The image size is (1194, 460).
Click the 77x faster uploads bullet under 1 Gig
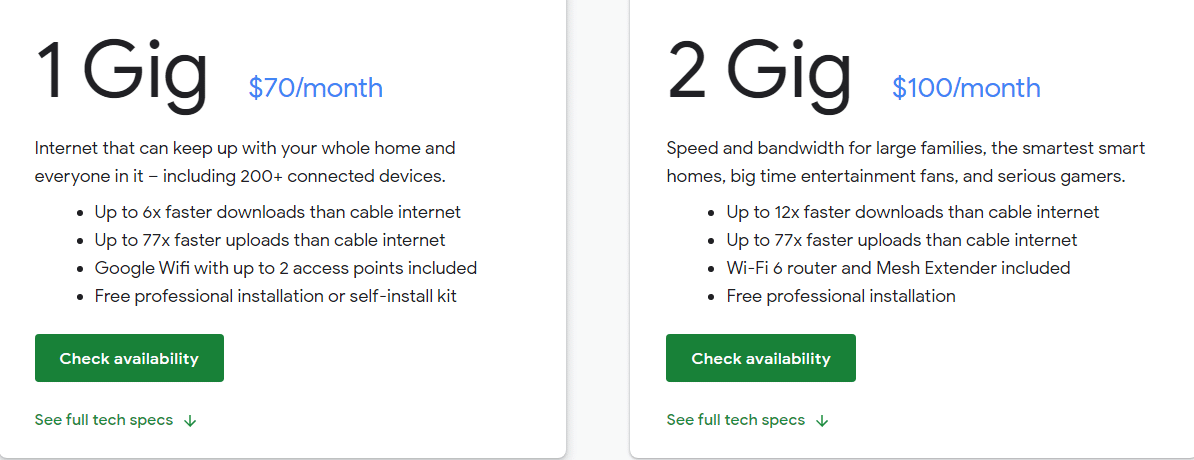(270, 240)
